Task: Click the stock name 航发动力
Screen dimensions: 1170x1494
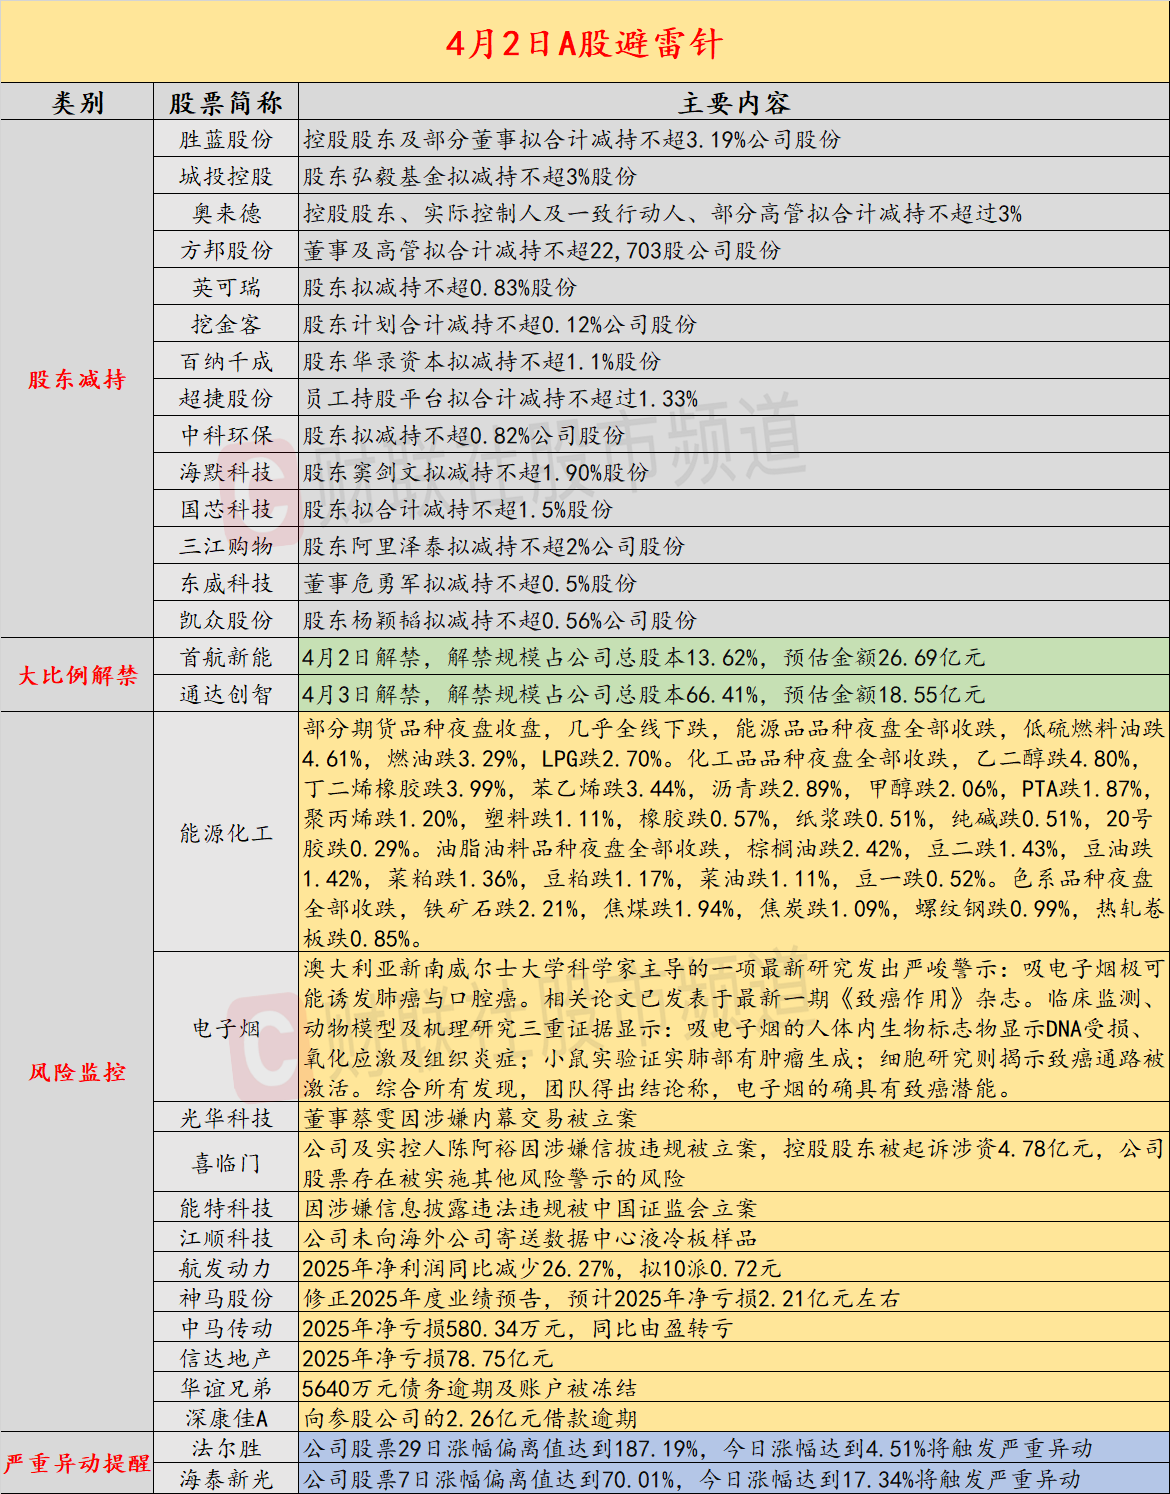Action: coord(226,1269)
